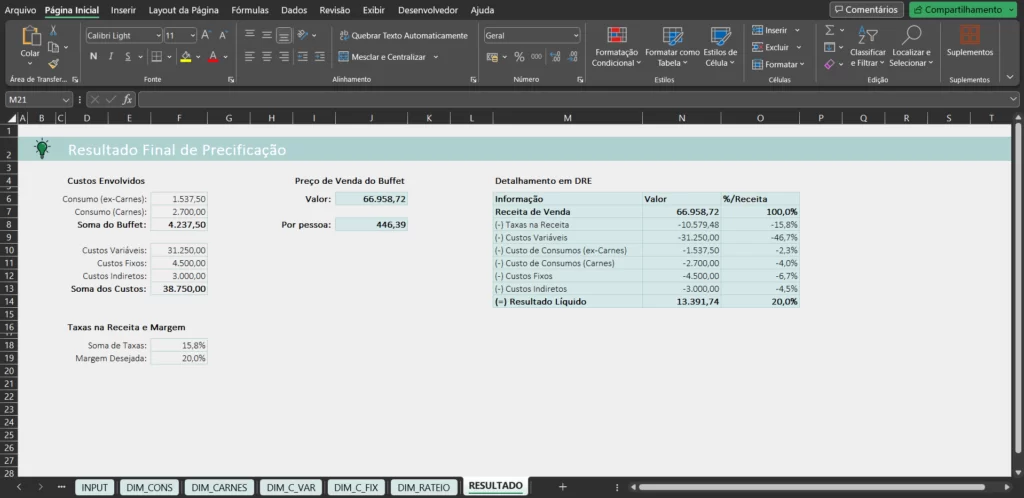Expand the Mesclar e Centralizar dropdown arrow
Viewport: 1024px width, 498px height.
[436, 57]
